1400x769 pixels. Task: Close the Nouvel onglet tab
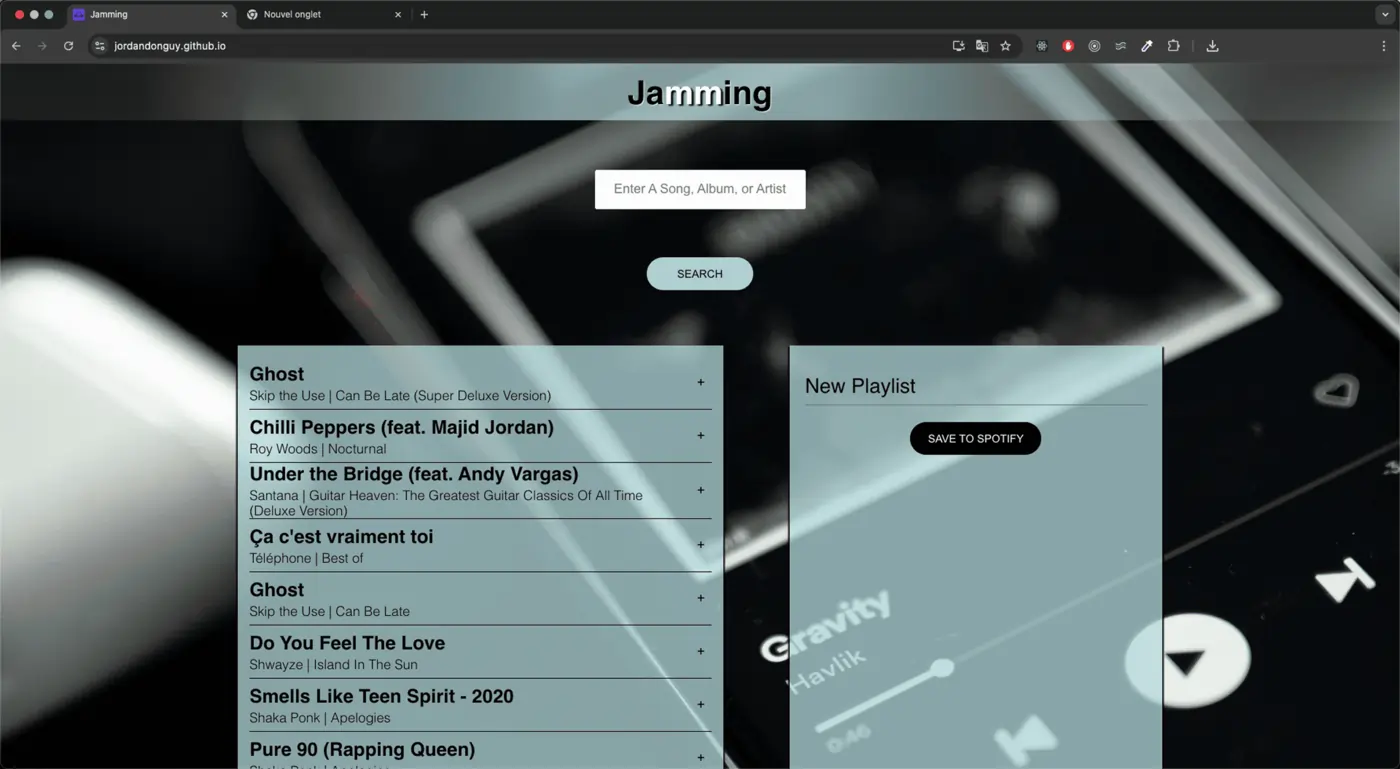tap(398, 15)
